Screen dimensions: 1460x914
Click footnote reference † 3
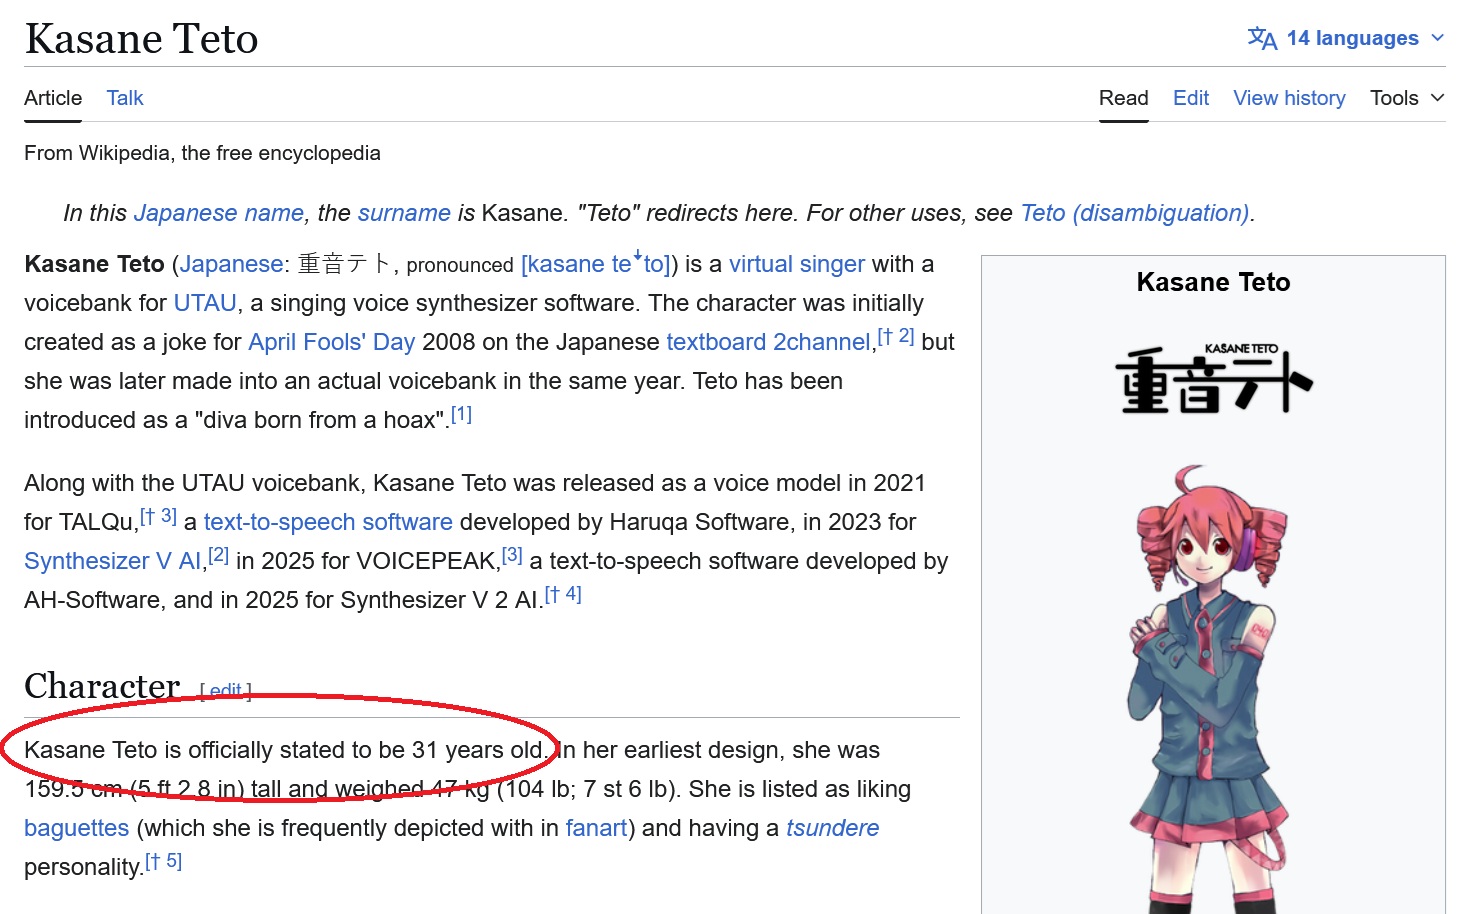(158, 516)
